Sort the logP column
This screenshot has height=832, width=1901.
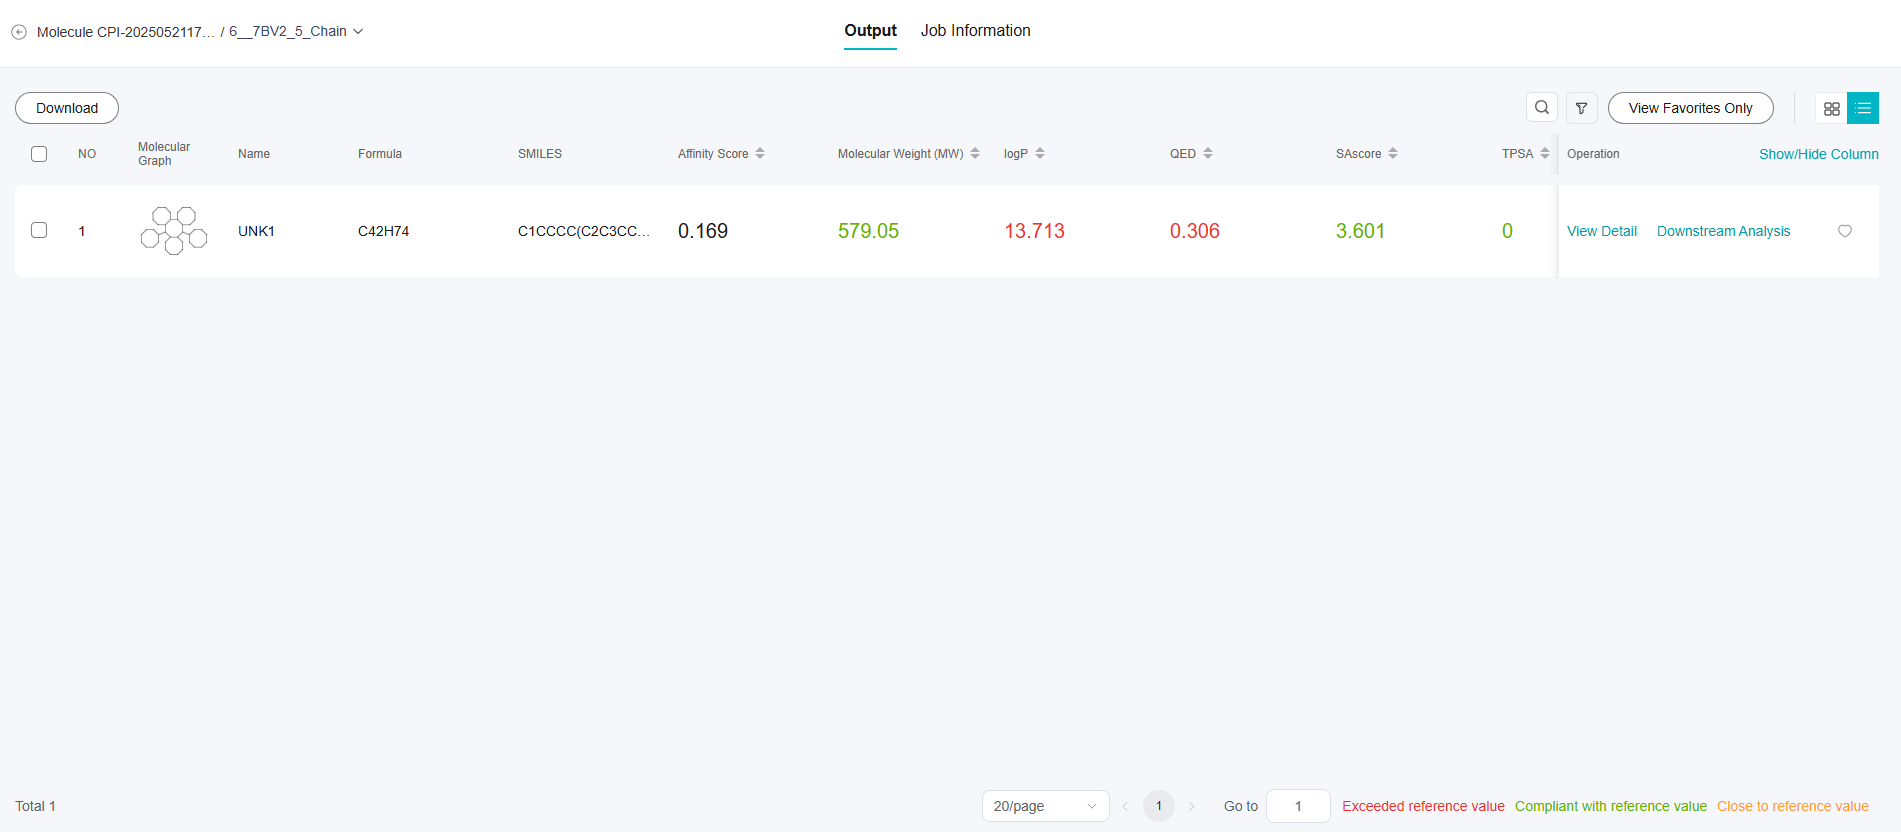[1040, 154]
